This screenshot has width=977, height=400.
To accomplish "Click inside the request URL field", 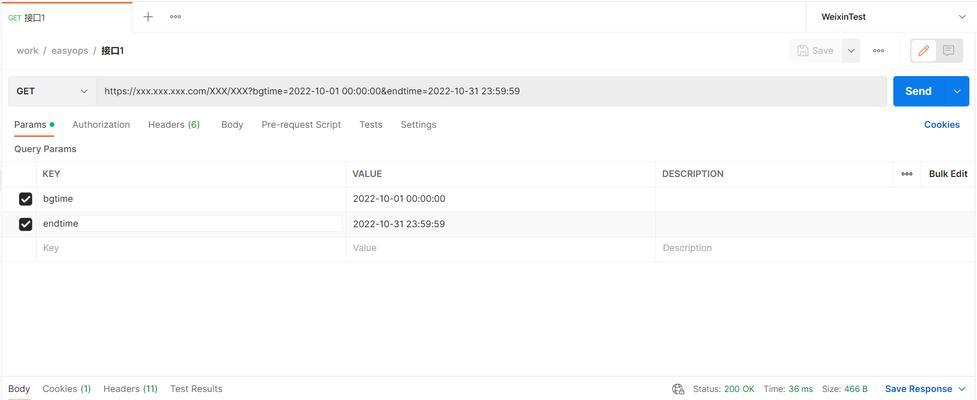I will pyautogui.click(x=492, y=91).
